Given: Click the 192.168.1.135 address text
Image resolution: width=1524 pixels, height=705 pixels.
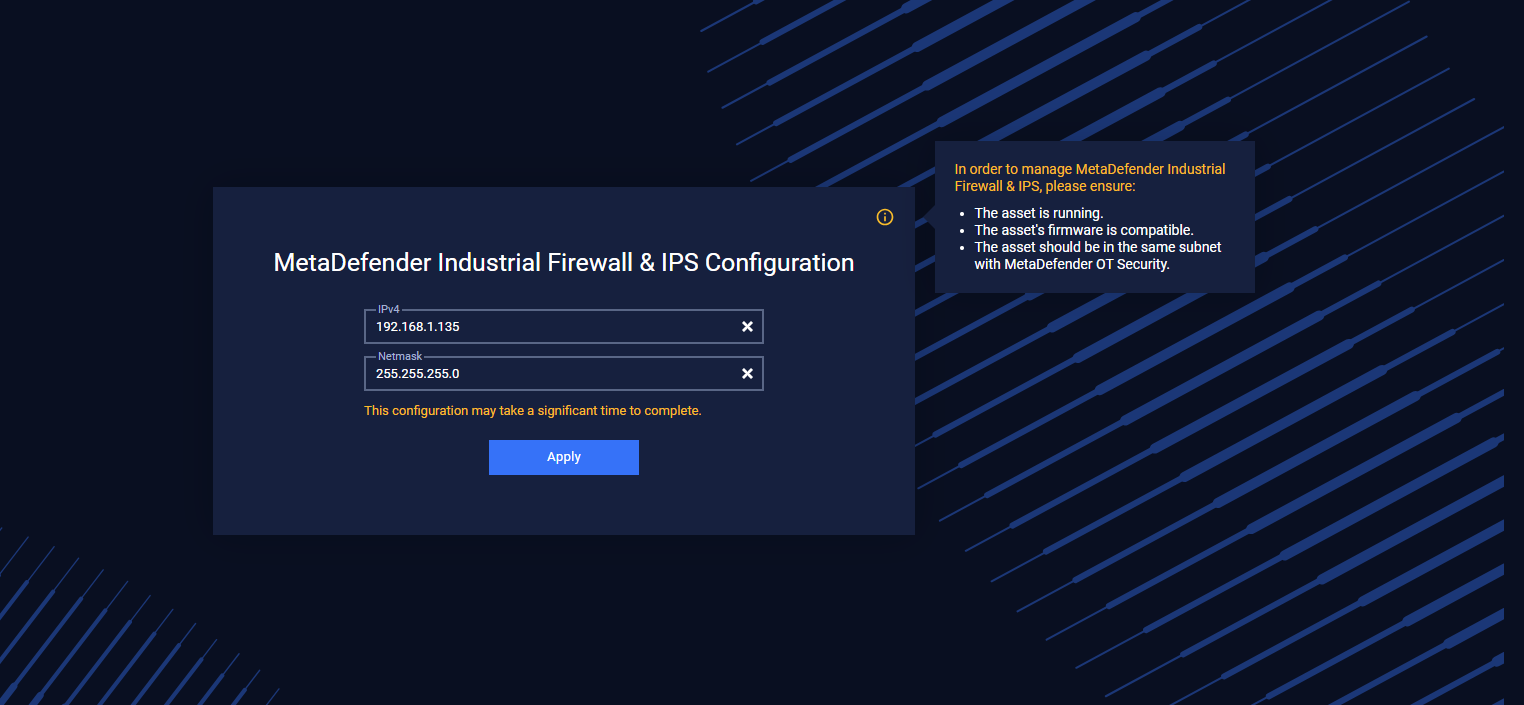Looking at the screenshot, I should [x=418, y=327].
